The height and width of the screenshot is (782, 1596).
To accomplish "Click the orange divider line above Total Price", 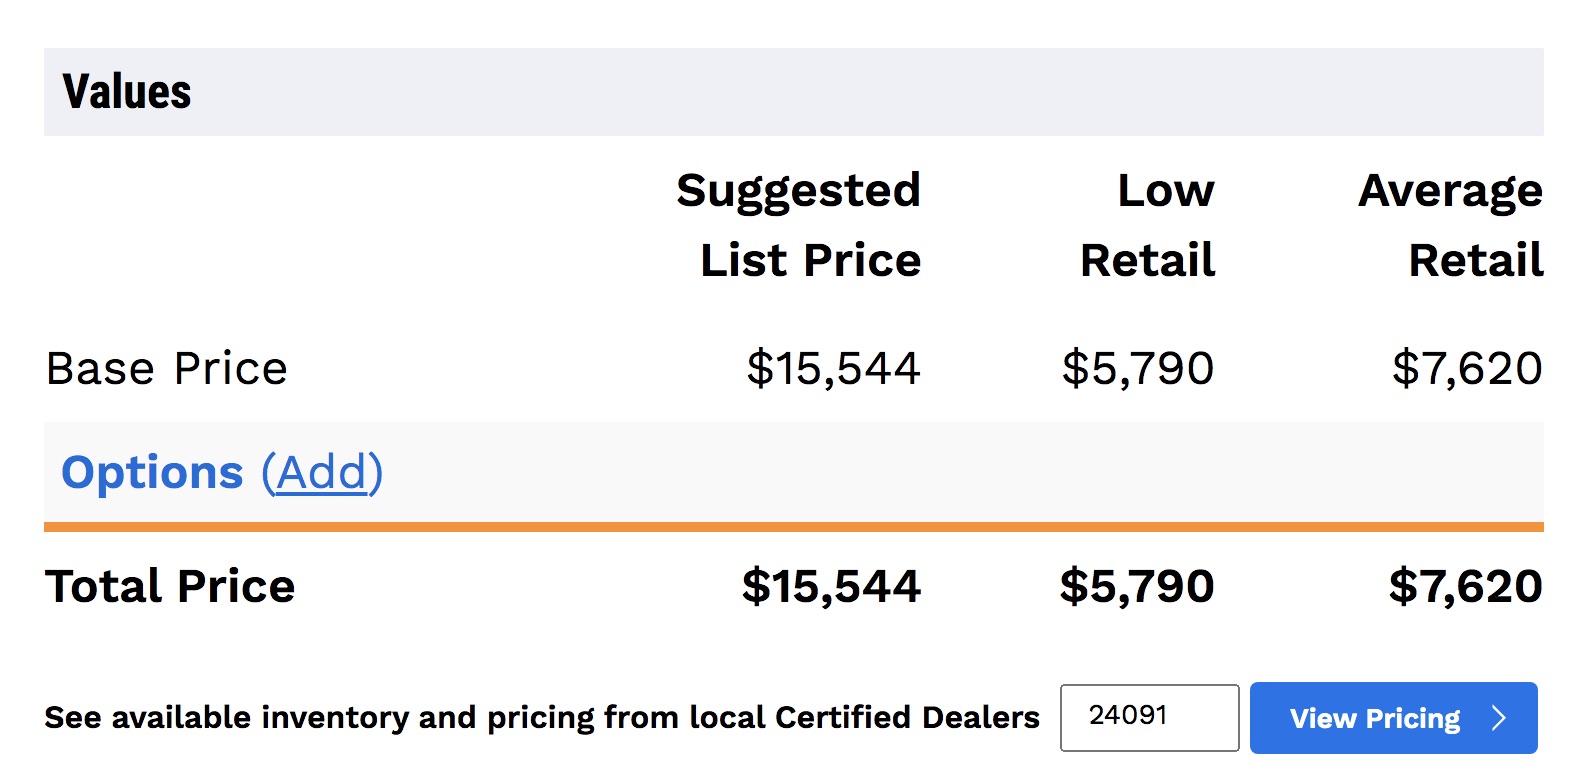I will (x=794, y=527).
